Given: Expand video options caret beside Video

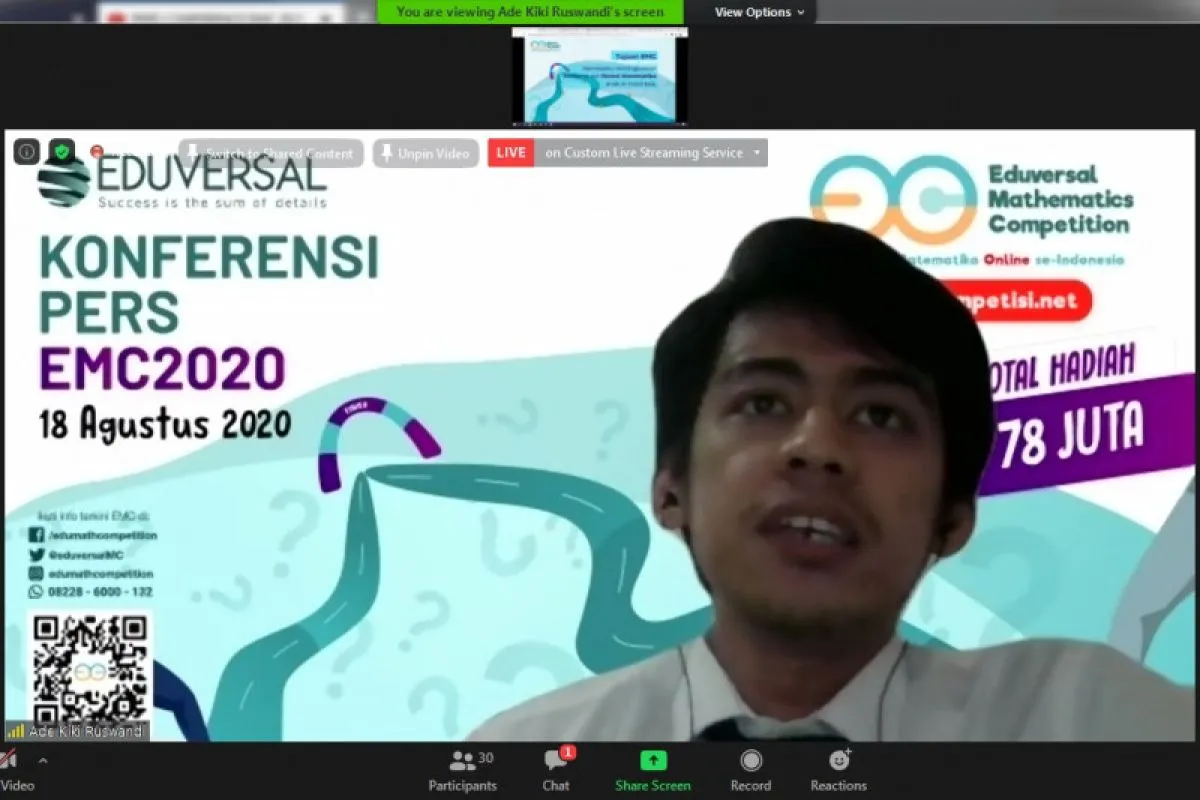Looking at the screenshot, I should [x=43, y=761].
